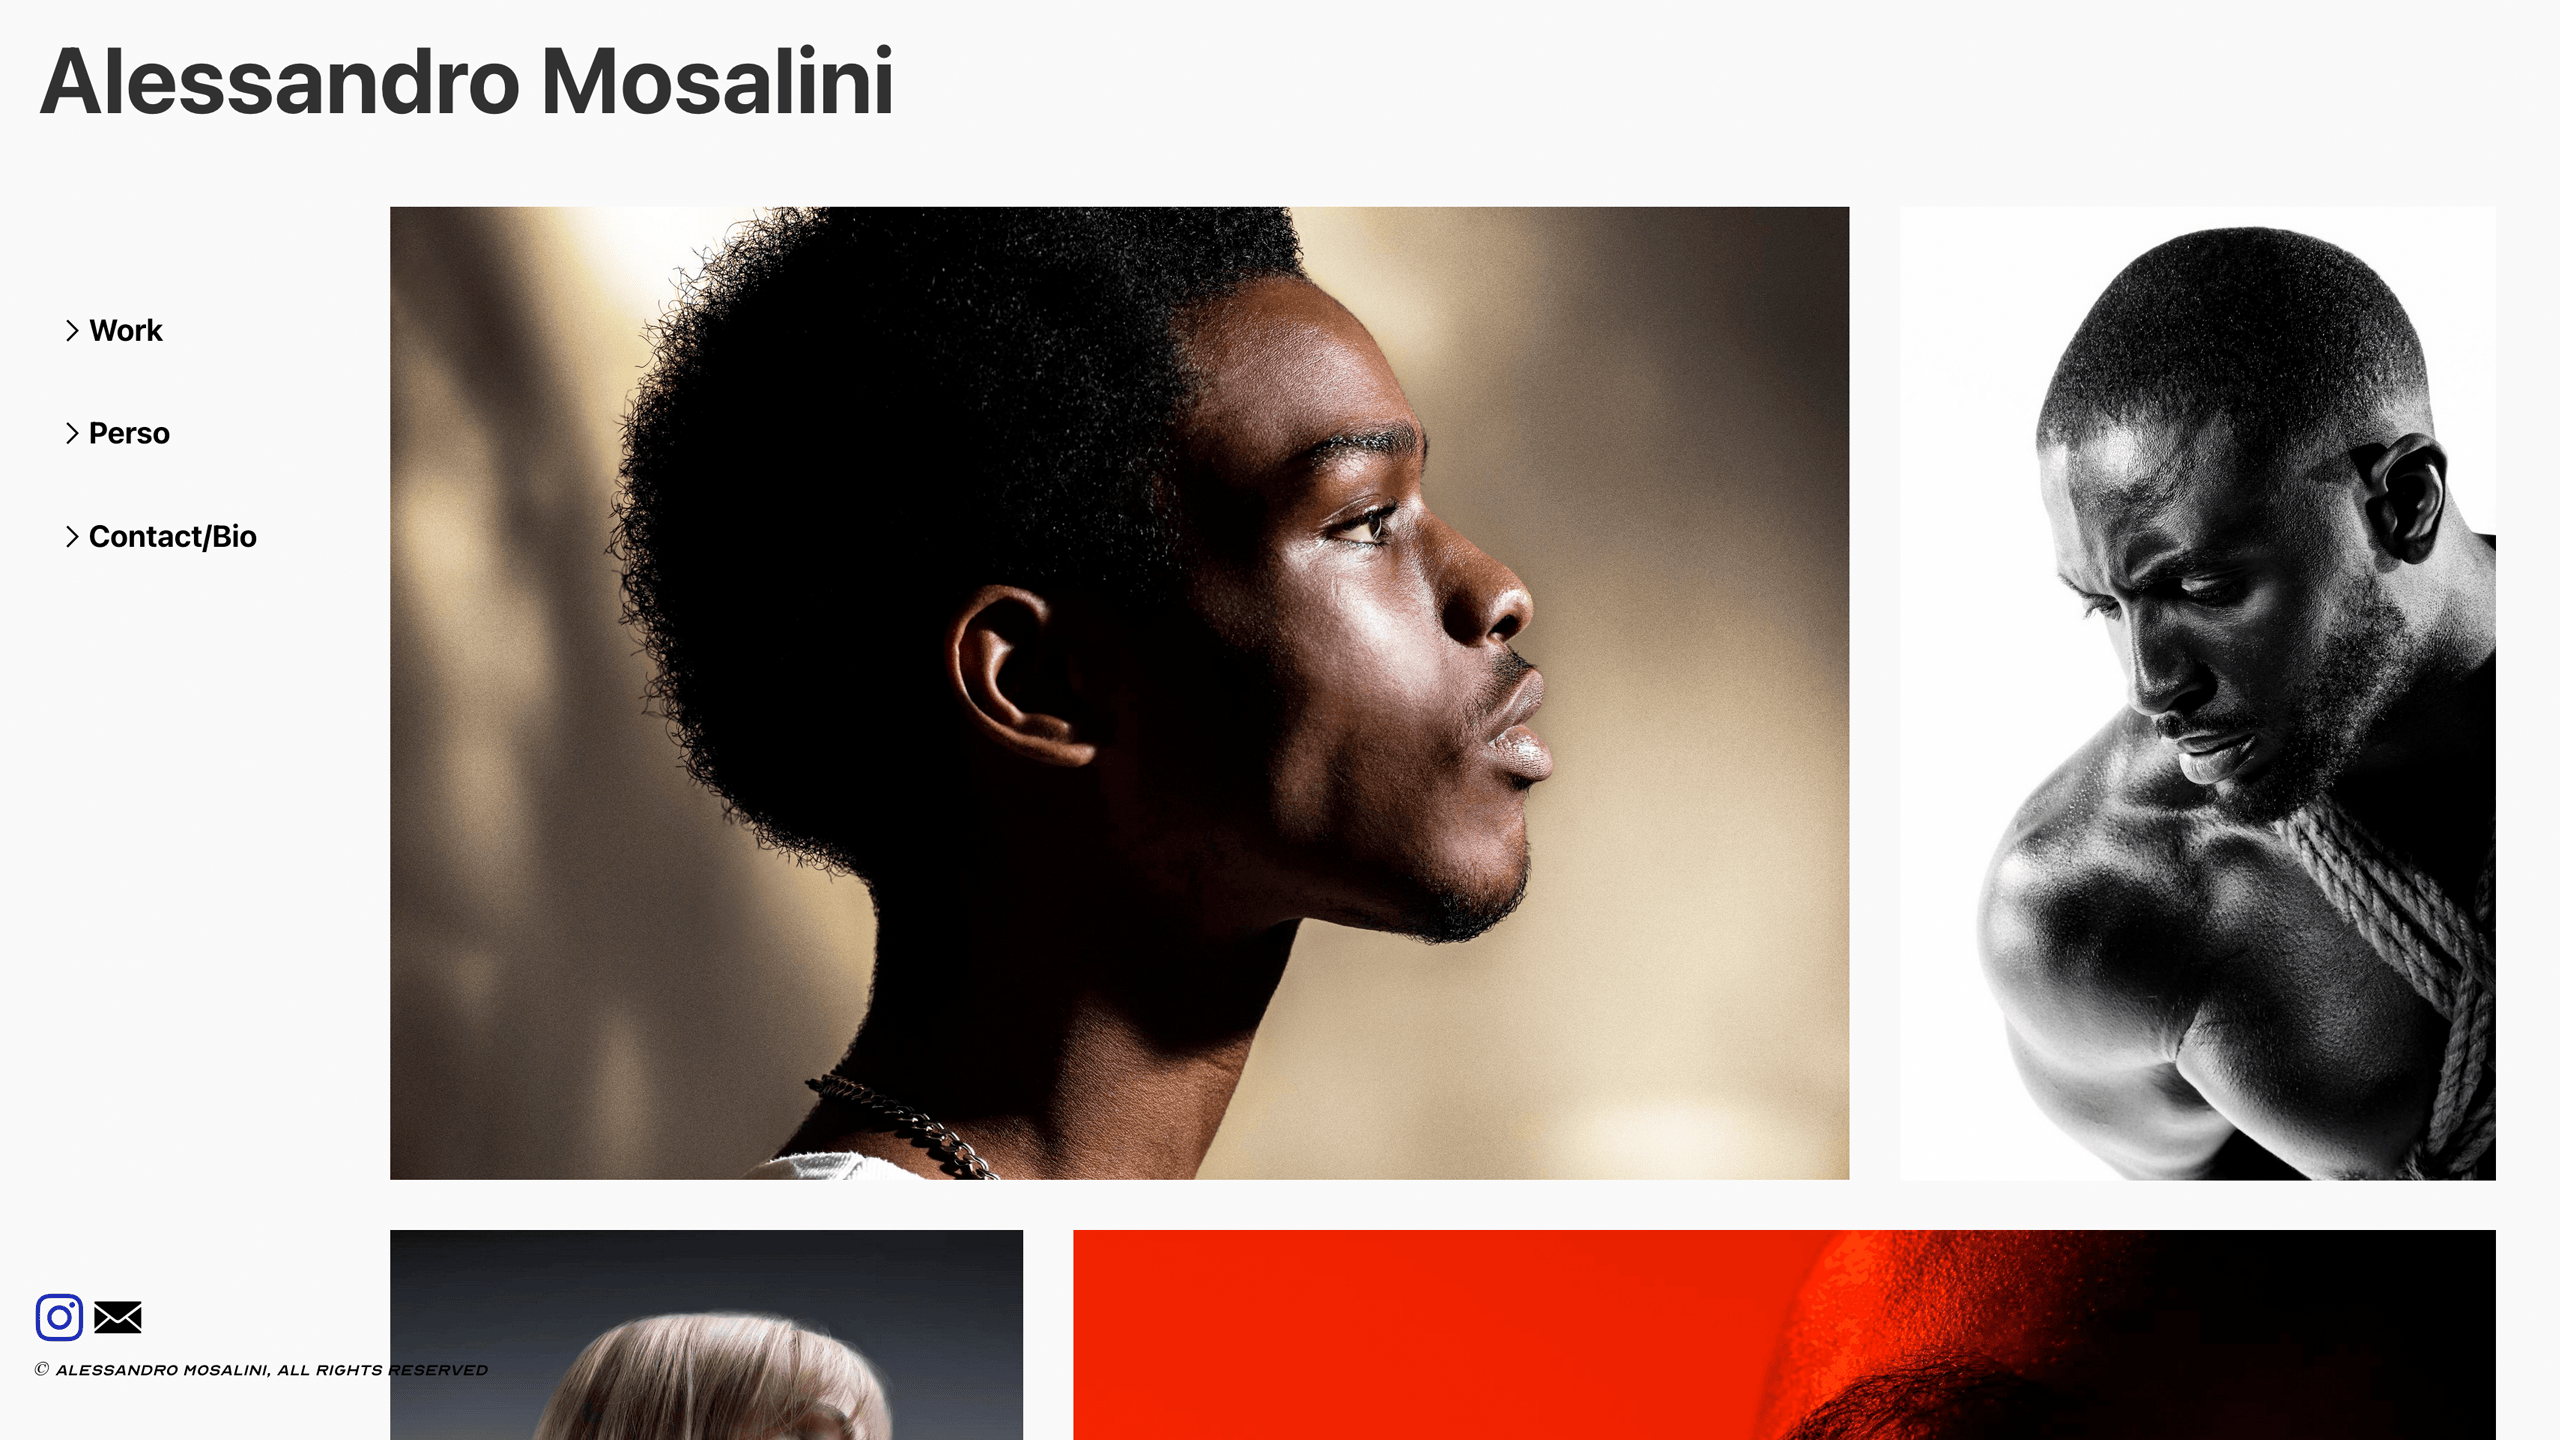Click the arrow icon beside Work
The width and height of the screenshot is (2560, 1440).
(72, 331)
